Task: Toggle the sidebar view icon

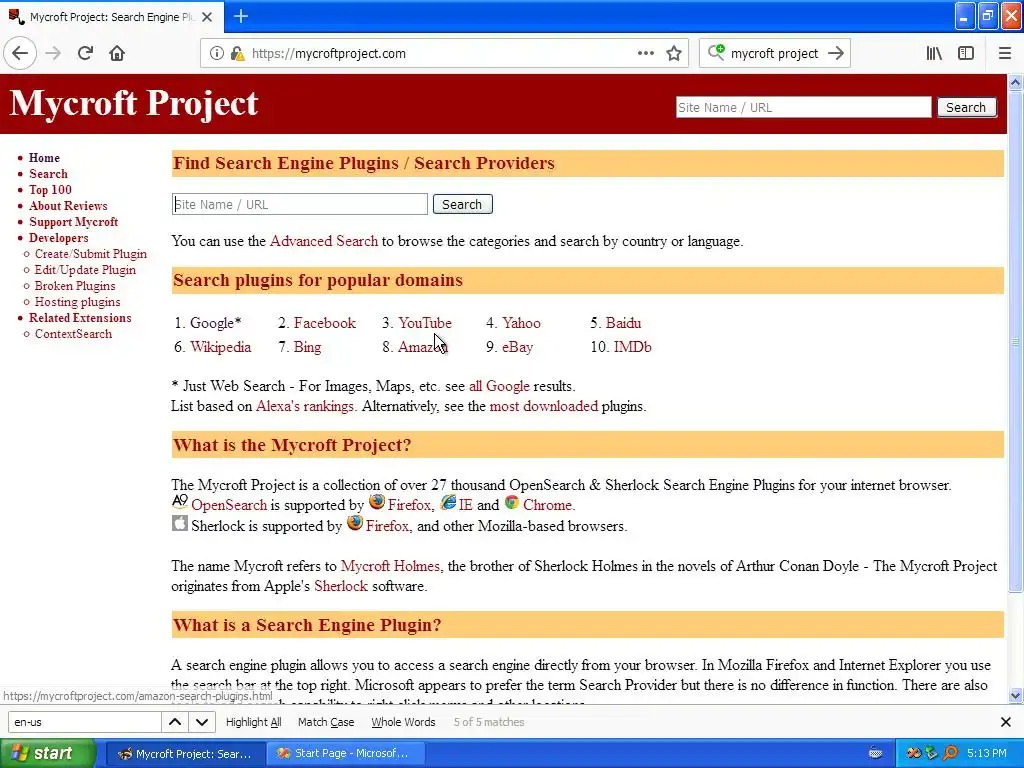Action: pyautogui.click(x=966, y=54)
